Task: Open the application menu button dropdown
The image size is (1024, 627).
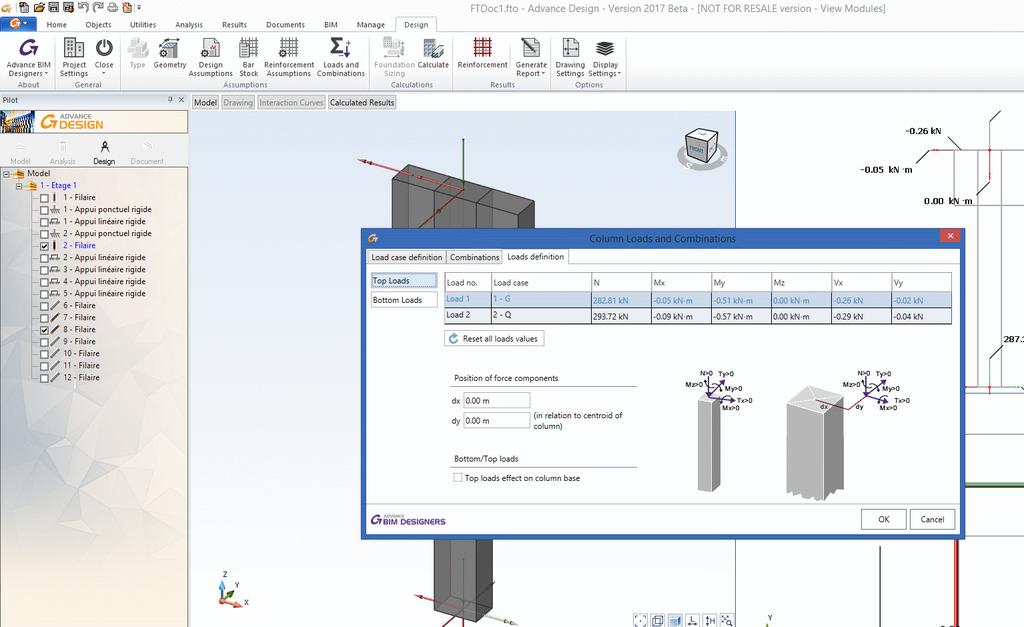Action: point(18,24)
